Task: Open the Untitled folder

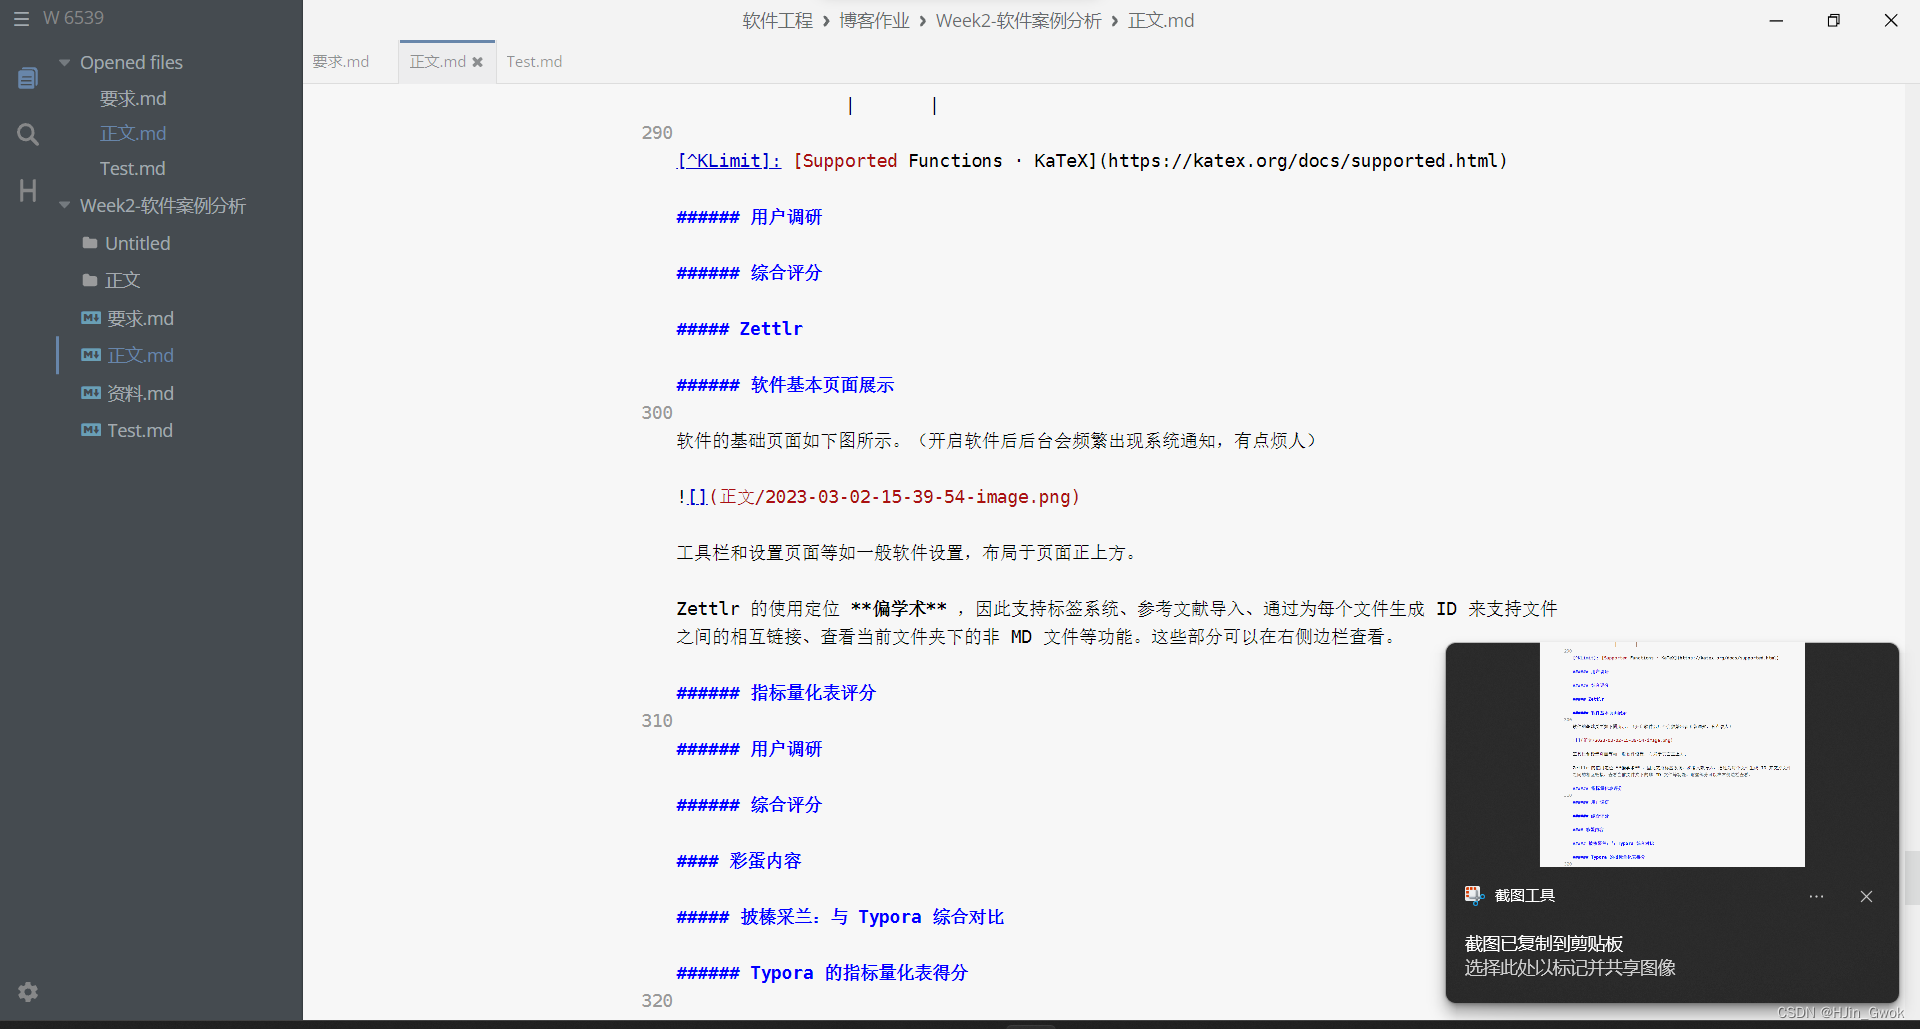Action: (138, 243)
